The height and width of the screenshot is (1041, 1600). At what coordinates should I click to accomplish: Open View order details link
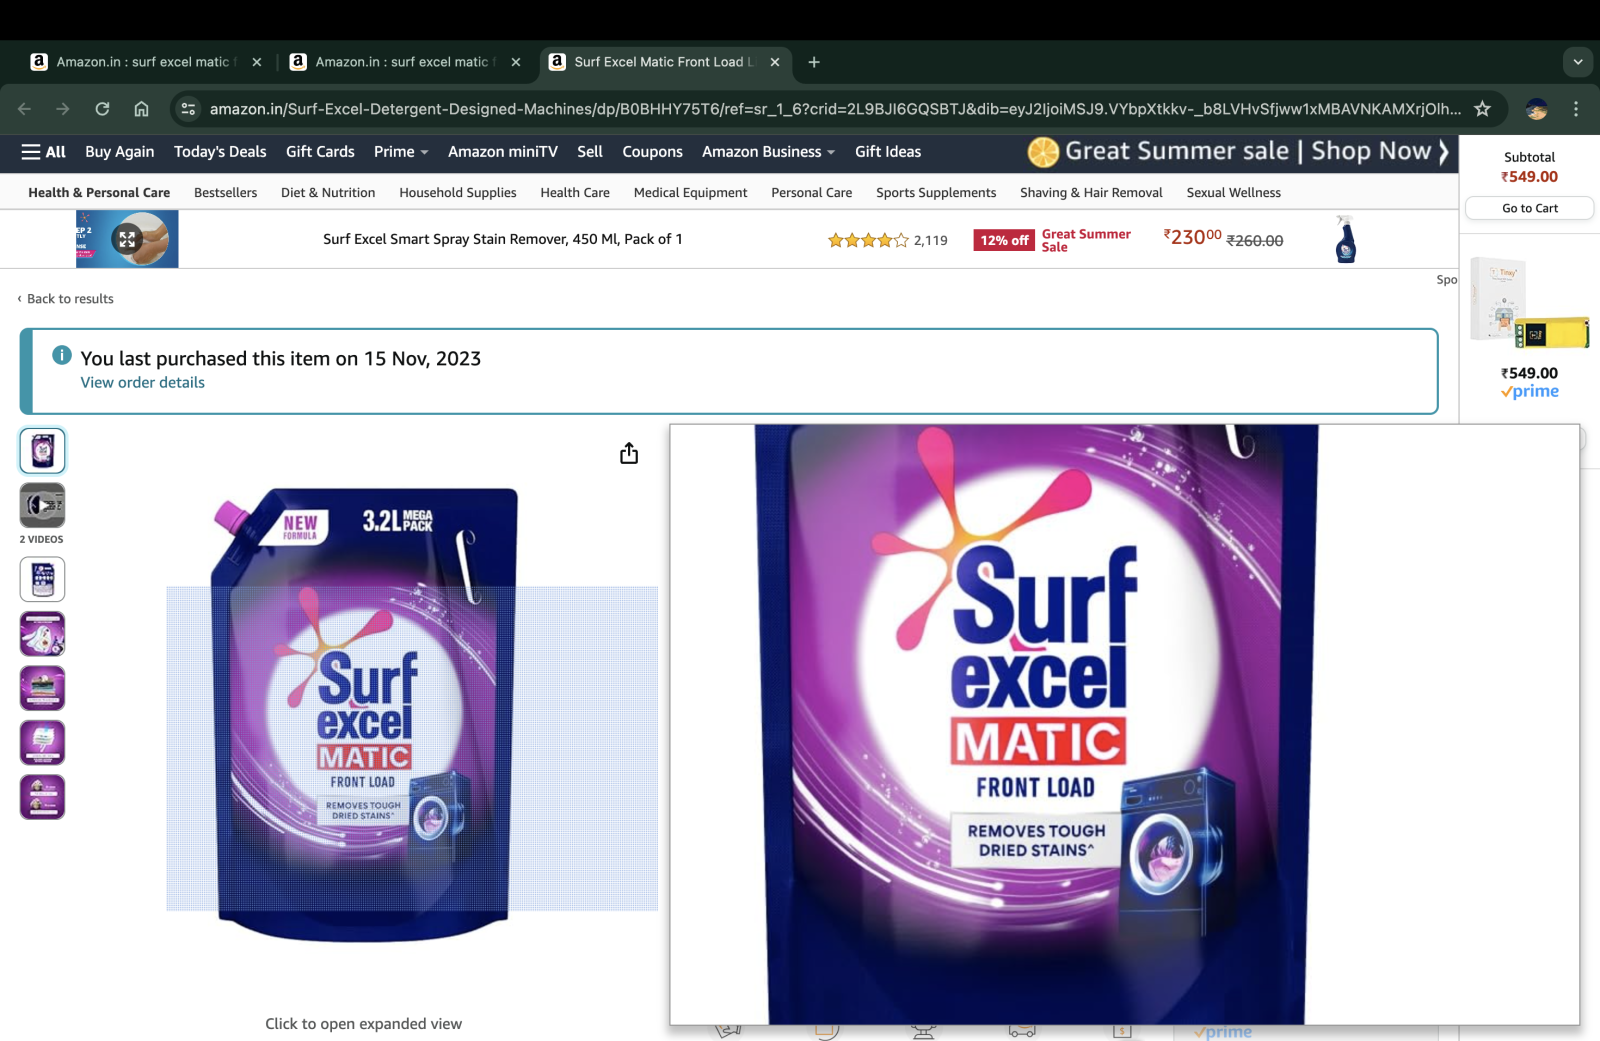tap(143, 383)
